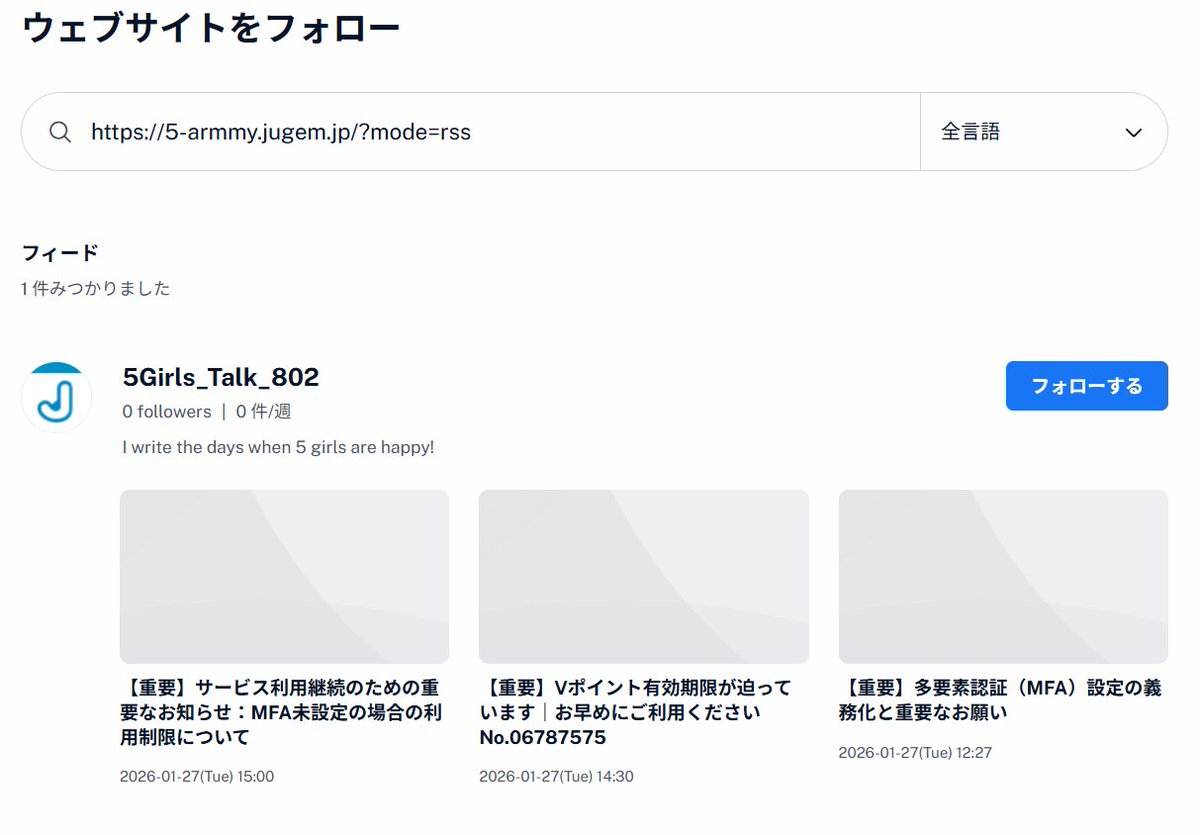
Task: Click the date 2026-01-27(Tue) 12:27
Action: (915, 752)
